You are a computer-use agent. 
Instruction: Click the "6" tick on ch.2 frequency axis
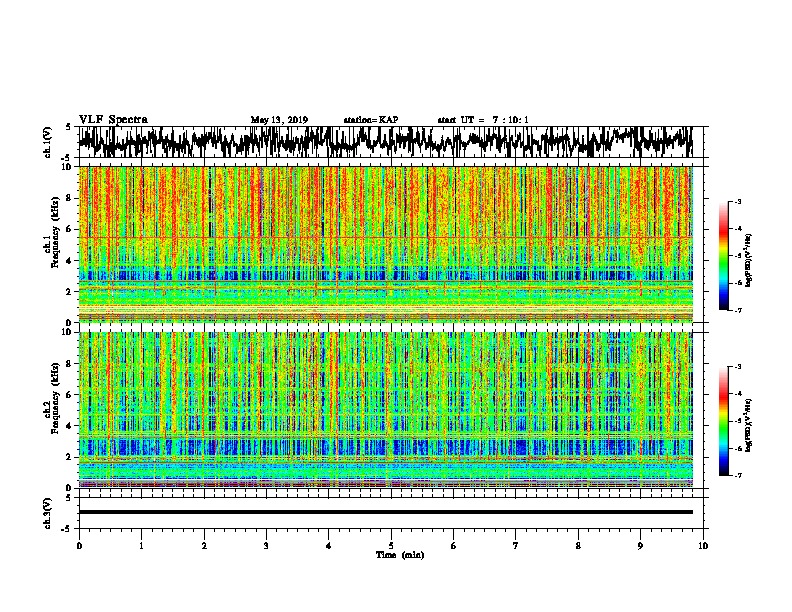click(x=71, y=394)
